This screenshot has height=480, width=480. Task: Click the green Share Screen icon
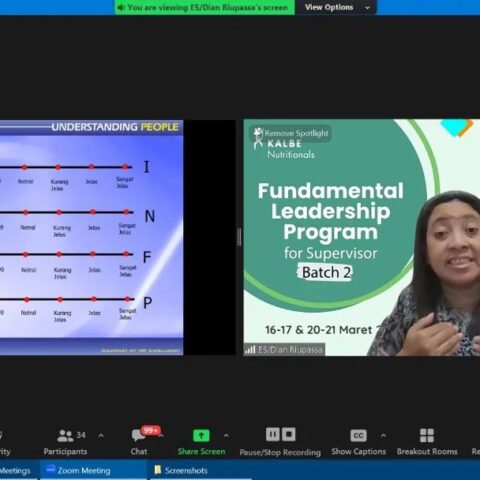point(201,435)
